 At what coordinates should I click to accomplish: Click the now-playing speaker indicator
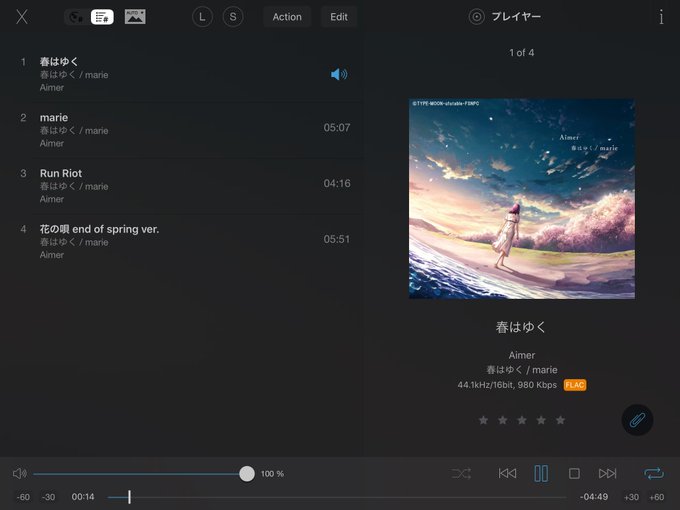(339, 75)
